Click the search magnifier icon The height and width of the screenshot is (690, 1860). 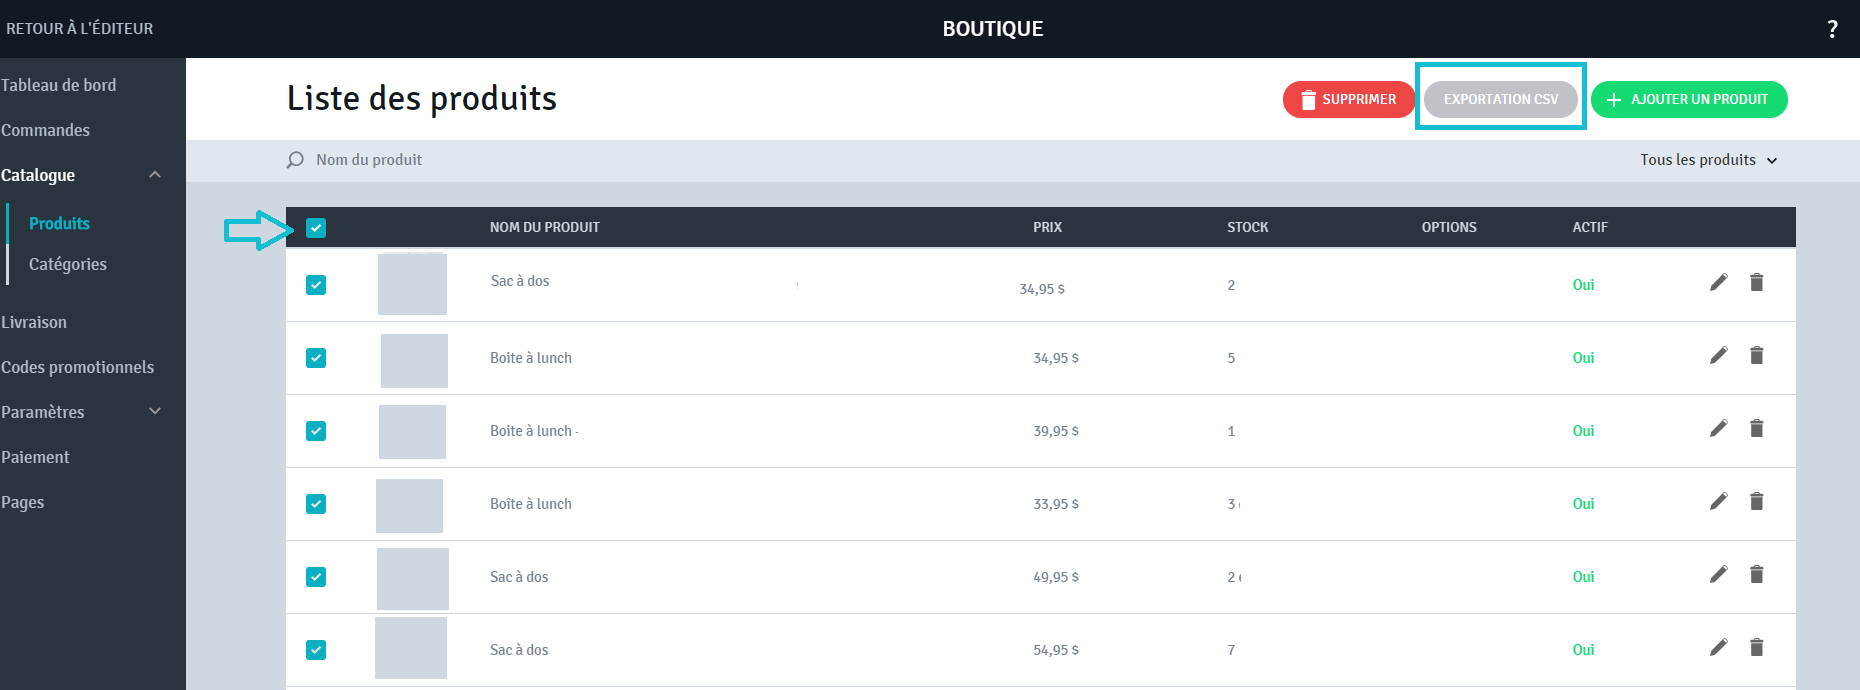(x=295, y=160)
